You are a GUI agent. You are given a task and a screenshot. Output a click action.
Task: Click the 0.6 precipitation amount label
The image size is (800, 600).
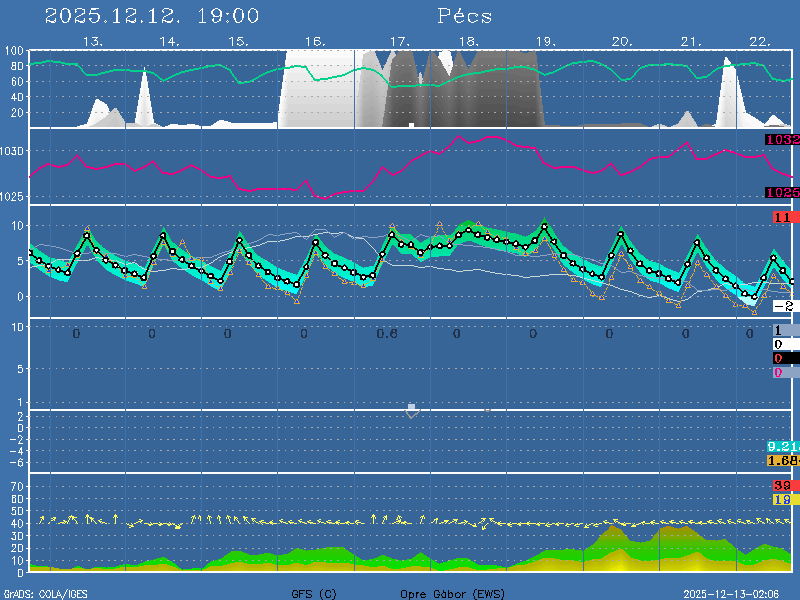(x=387, y=334)
